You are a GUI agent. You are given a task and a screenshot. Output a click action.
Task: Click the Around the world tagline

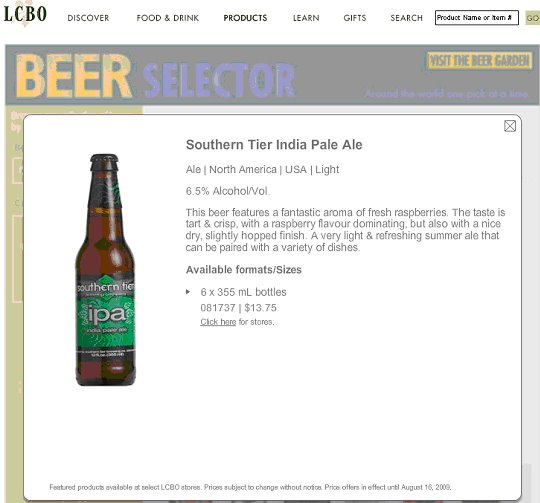tap(446, 94)
